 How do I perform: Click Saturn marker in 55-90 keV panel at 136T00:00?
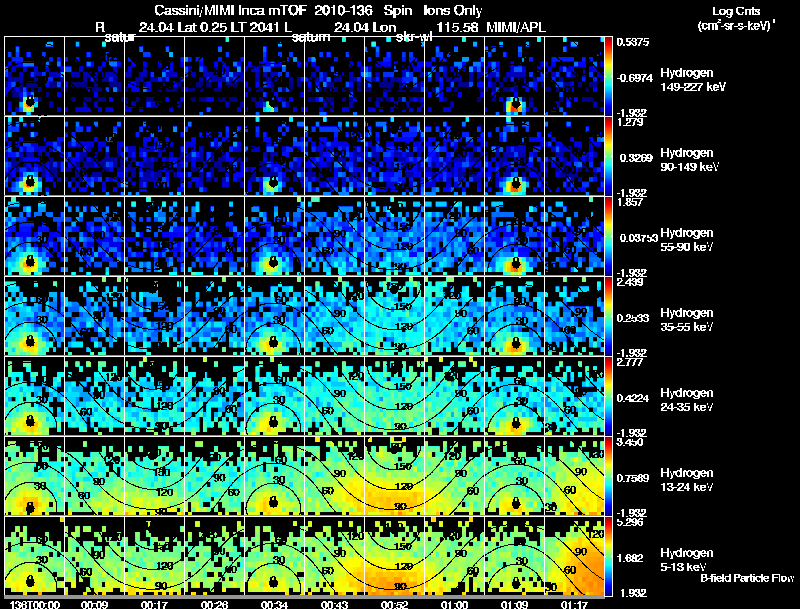[x=30, y=262]
